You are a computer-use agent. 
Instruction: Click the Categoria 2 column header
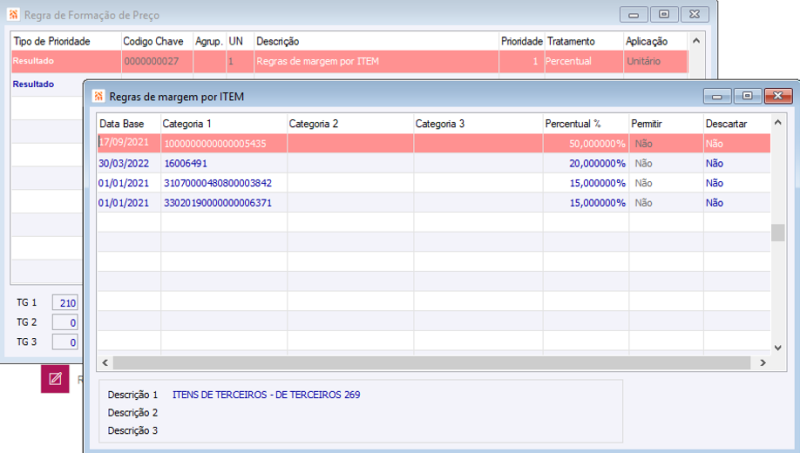(x=313, y=123)
